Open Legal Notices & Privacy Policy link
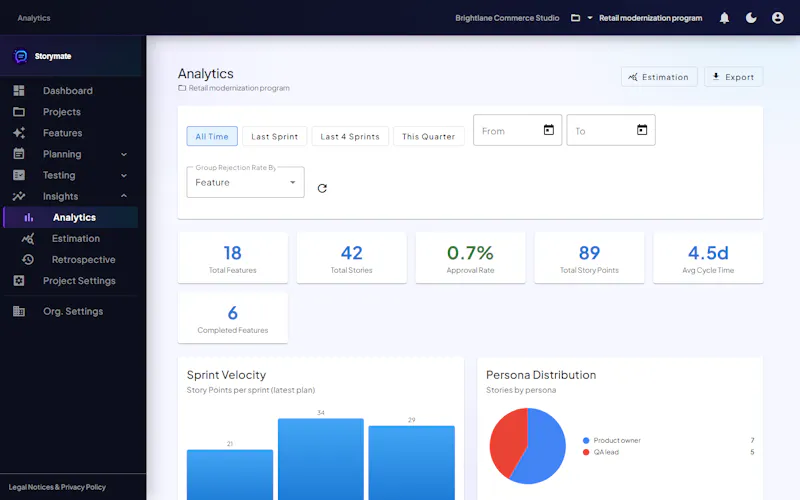The width and height of the screenshot is (800, 500). coord(57,487)
